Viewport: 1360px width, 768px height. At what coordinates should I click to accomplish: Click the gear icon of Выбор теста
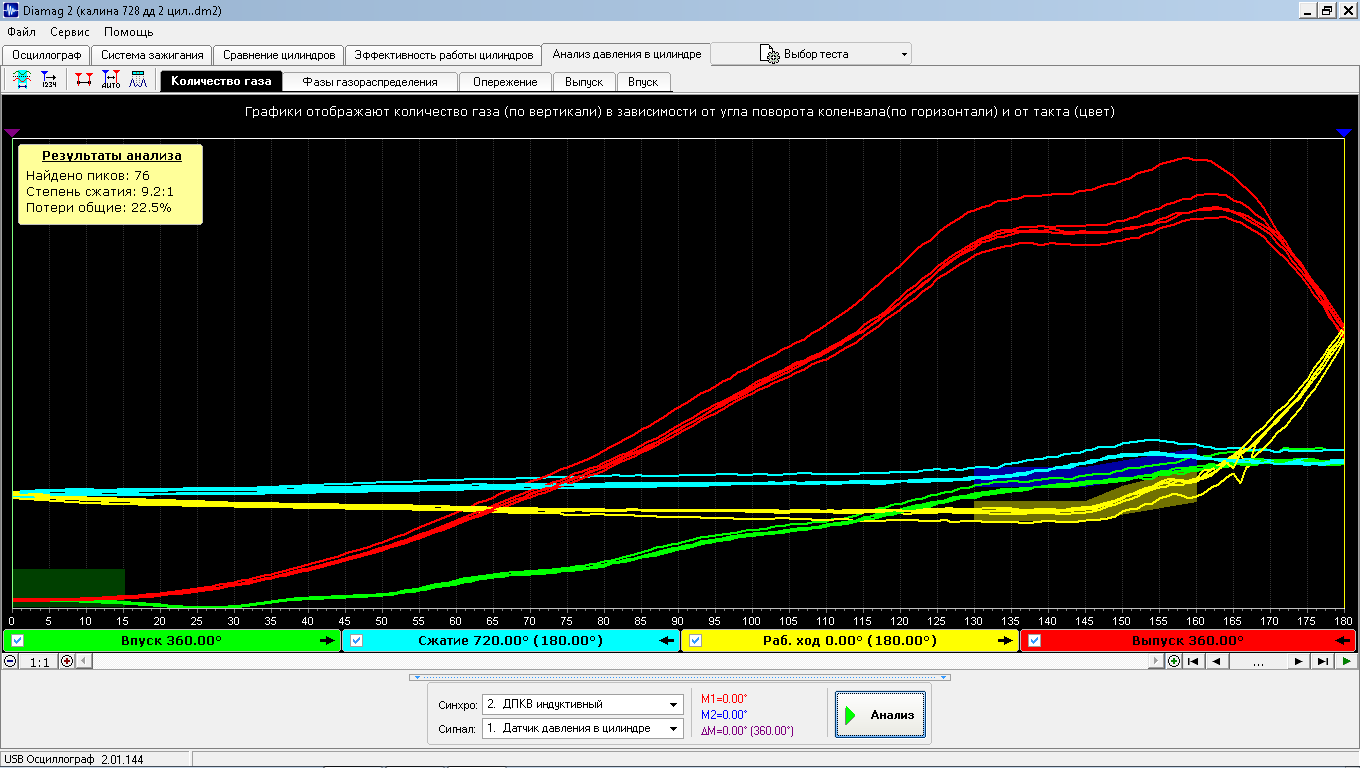pos(769,54)
